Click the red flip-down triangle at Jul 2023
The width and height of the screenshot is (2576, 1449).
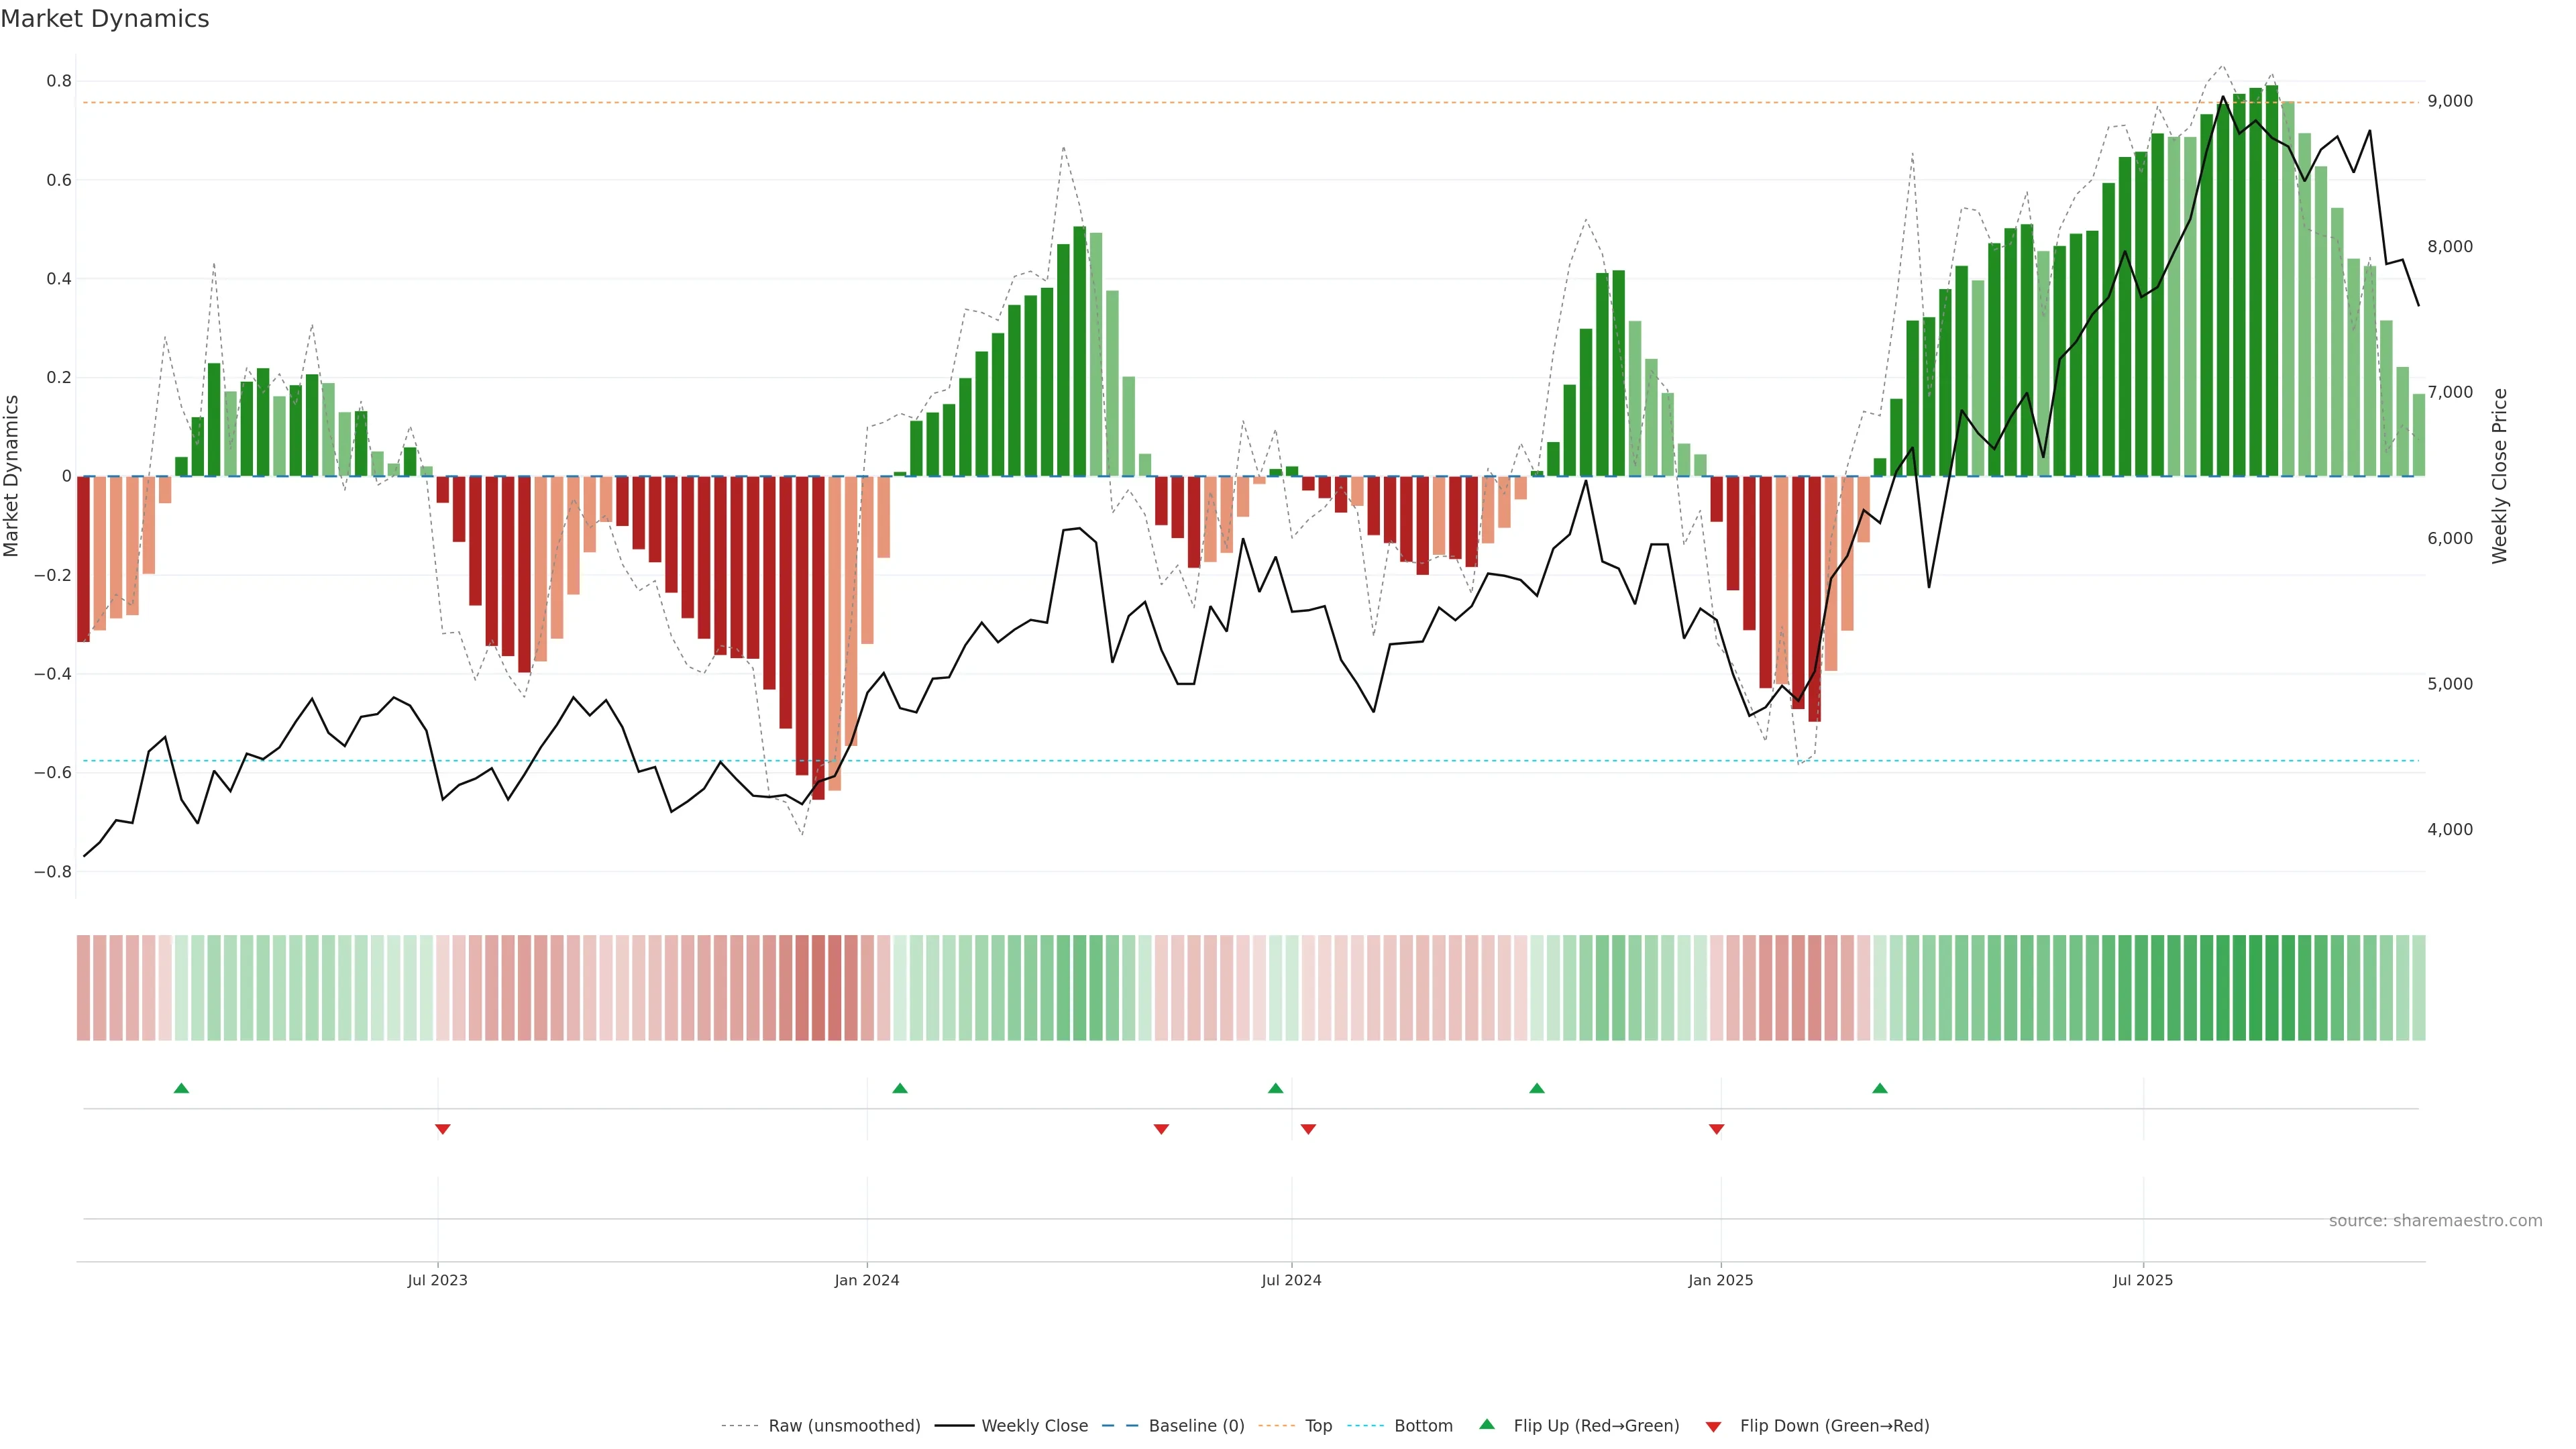click(443, 1129)
